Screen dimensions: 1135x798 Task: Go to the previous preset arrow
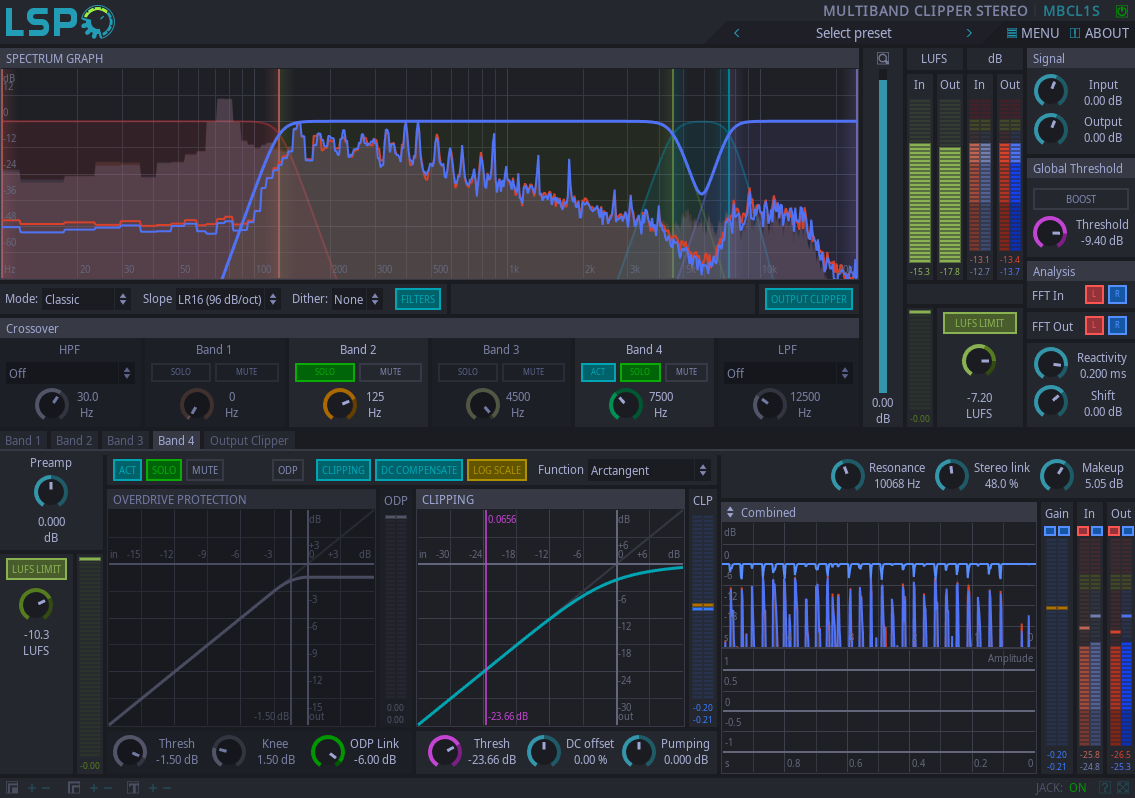pyautogui.click(x=737, y=33)
